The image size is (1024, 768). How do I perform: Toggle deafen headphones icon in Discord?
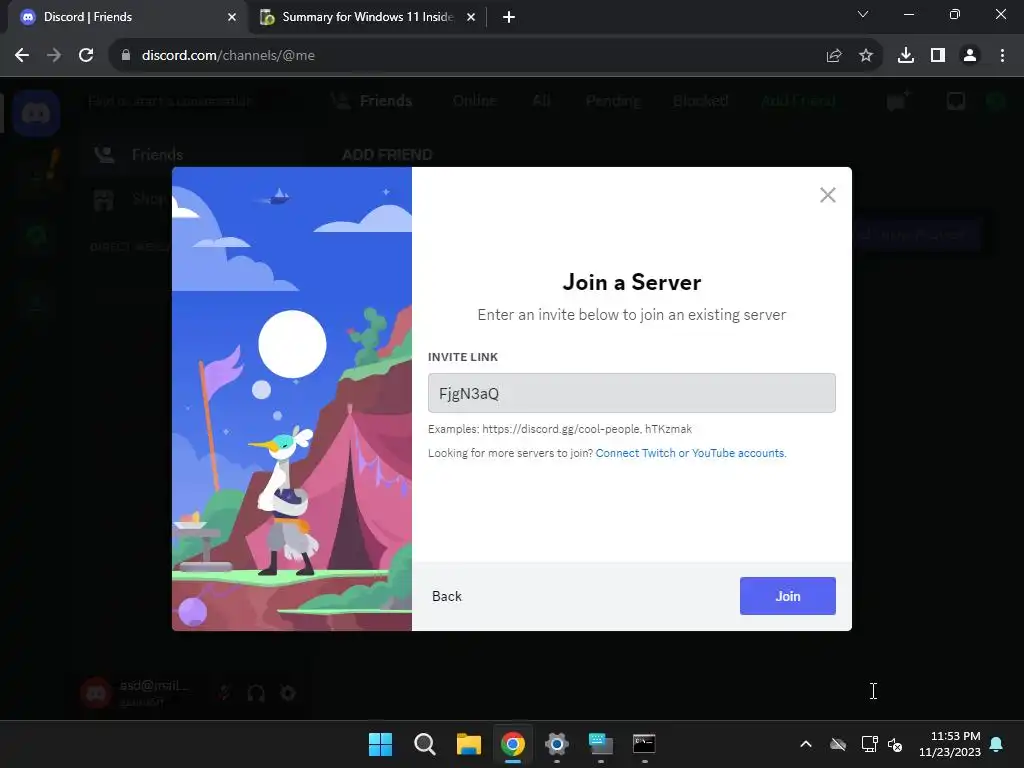pos(256,692)
